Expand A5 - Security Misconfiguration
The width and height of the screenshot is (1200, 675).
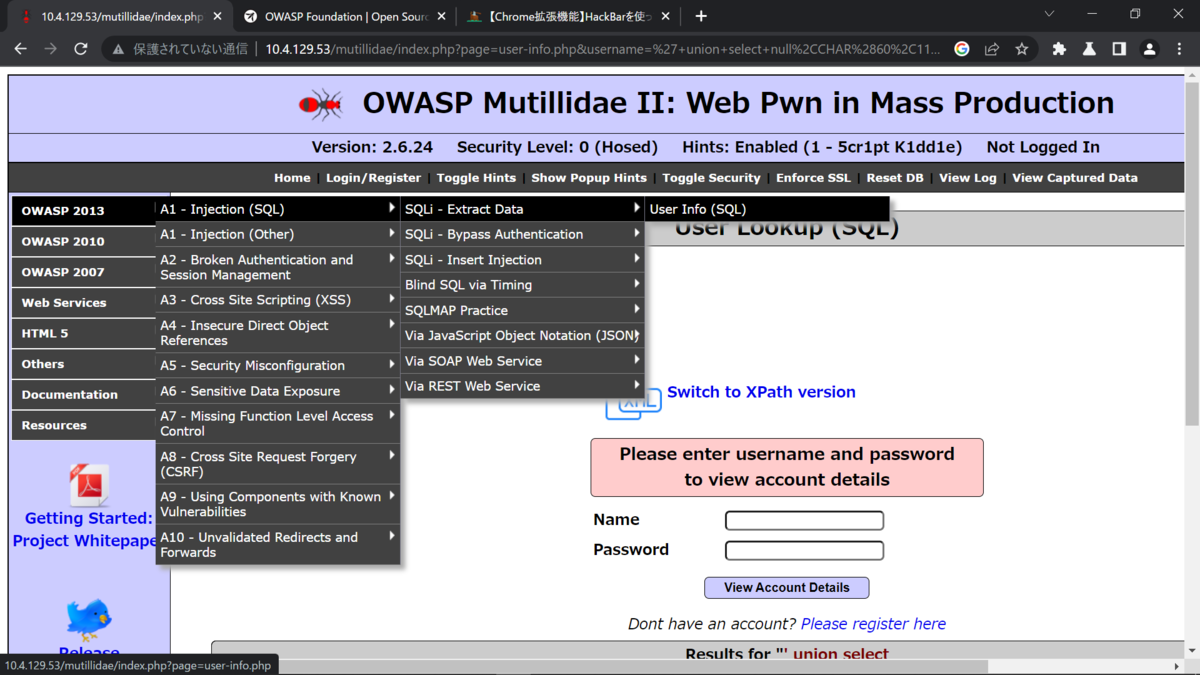pyautogui.click(x=278, y=366)
